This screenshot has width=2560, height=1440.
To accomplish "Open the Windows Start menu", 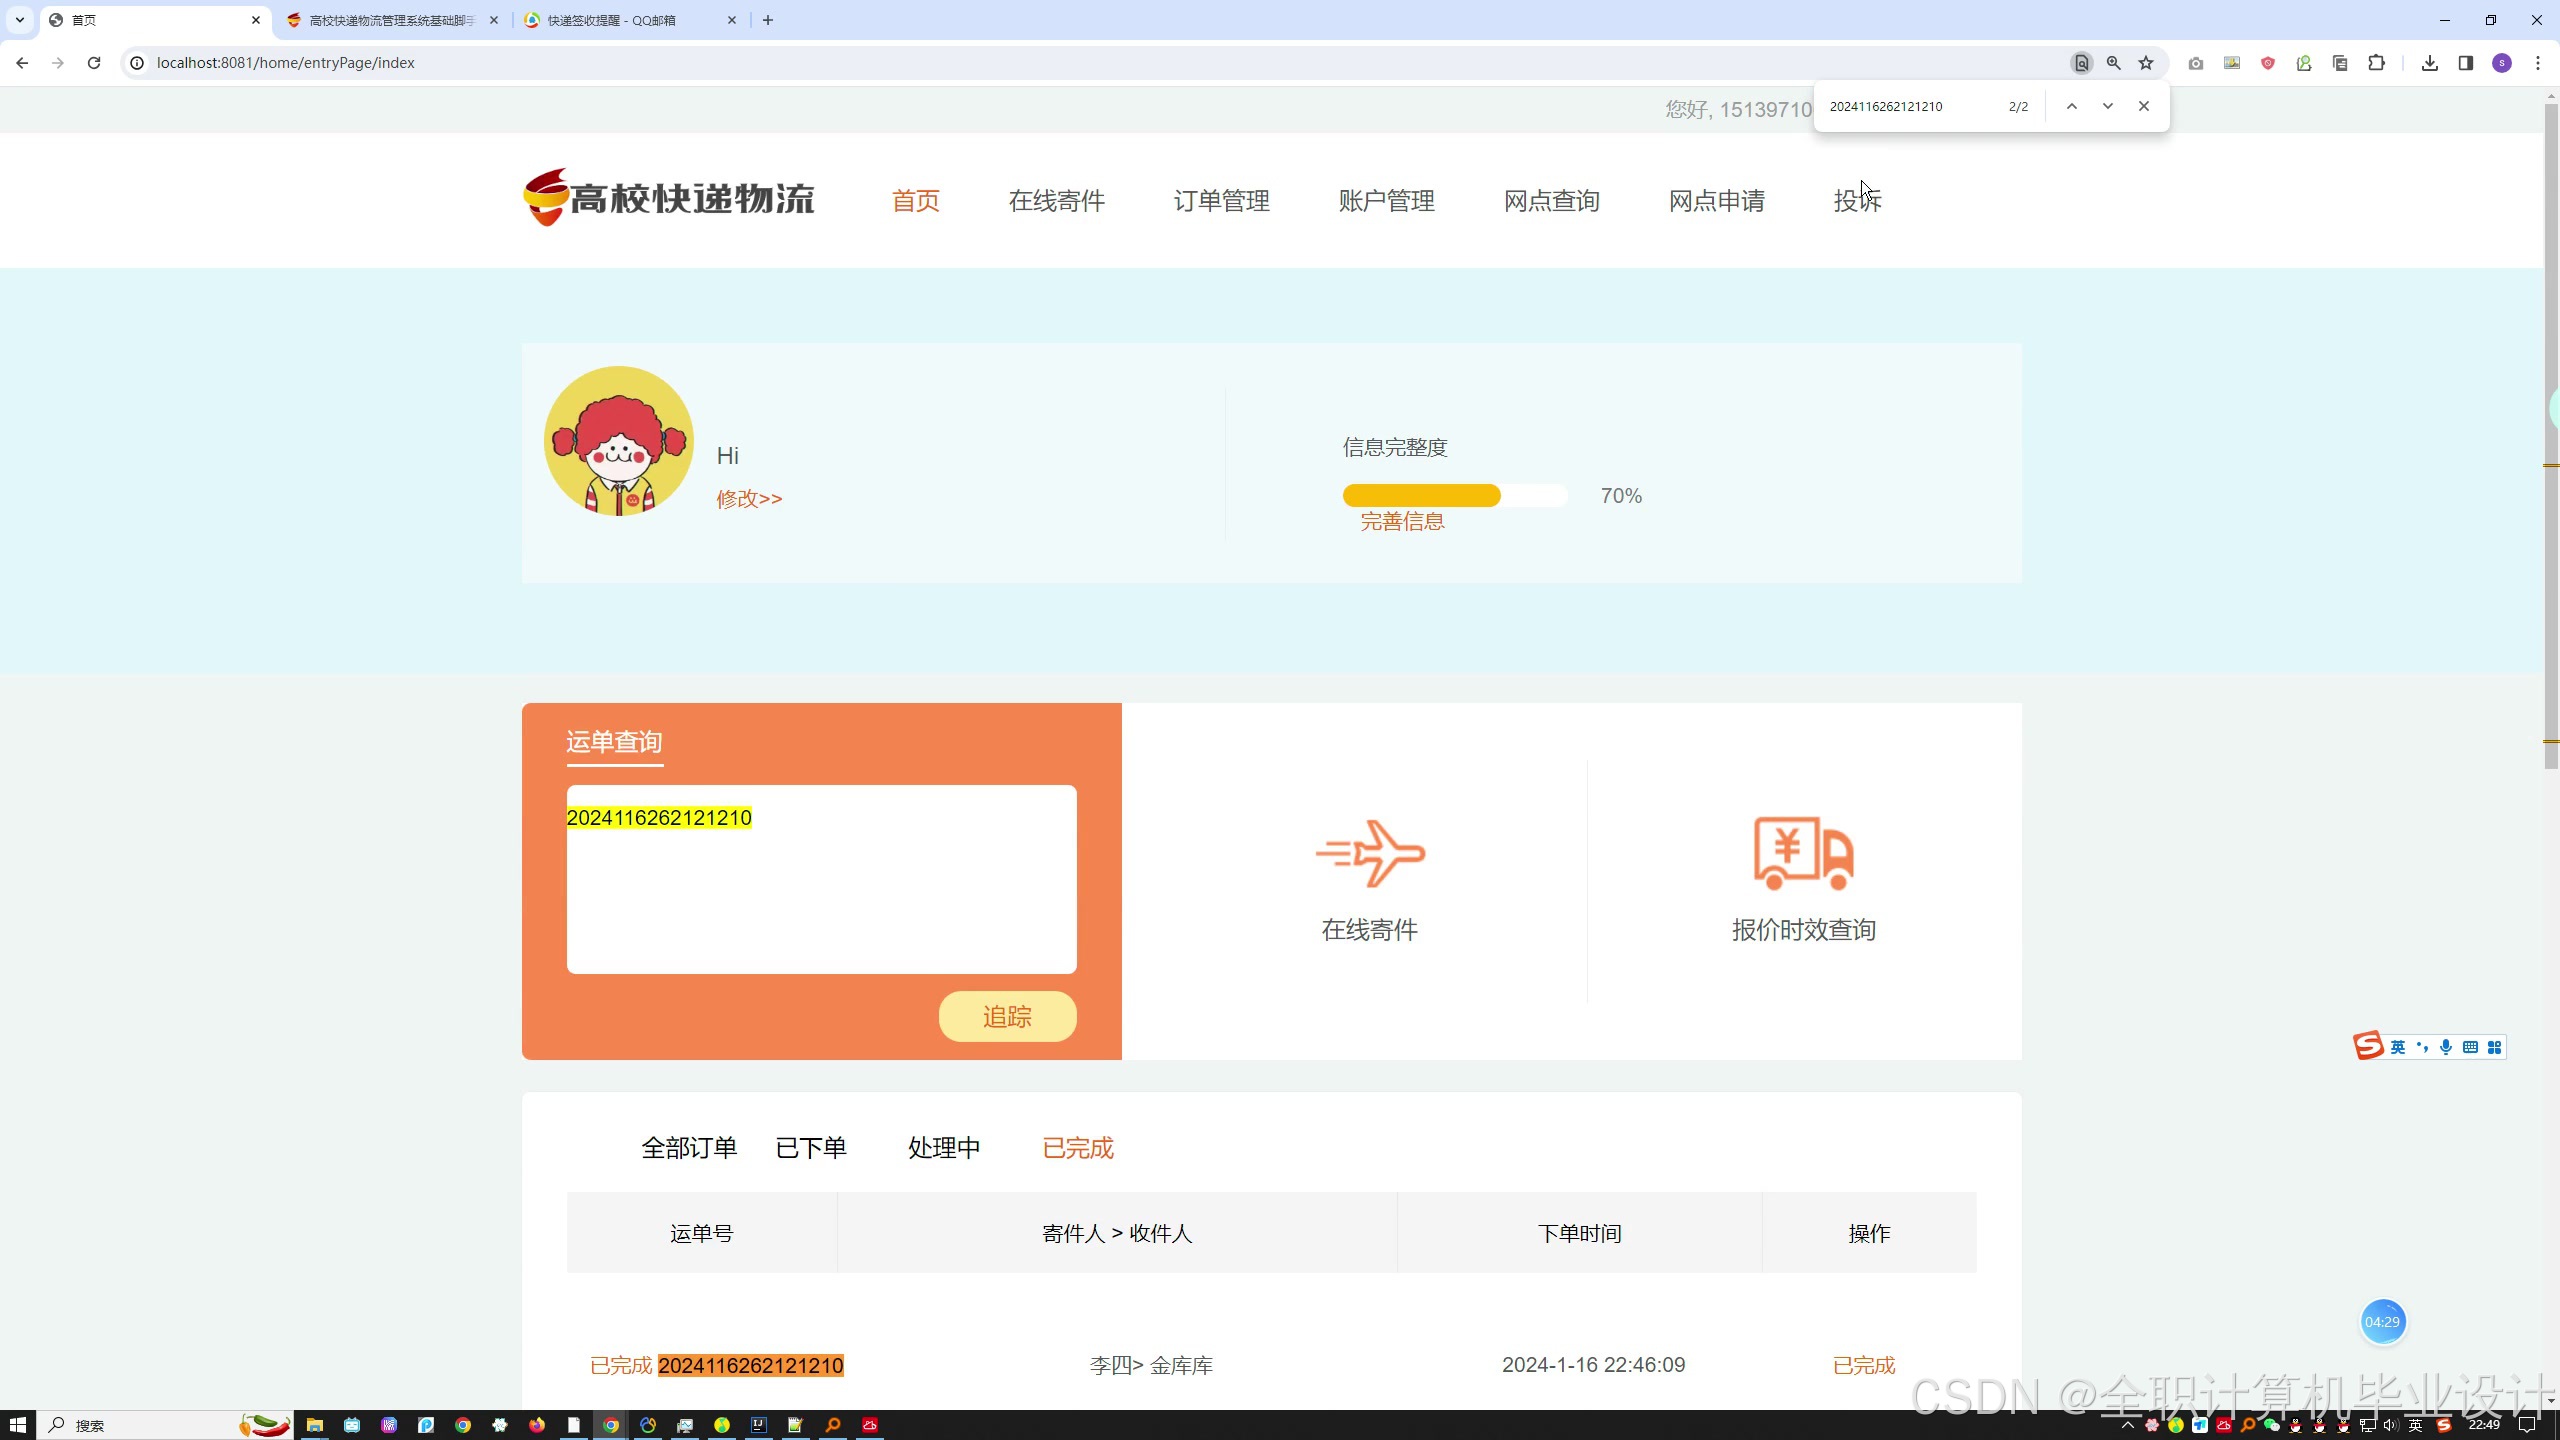I will coord(17,1425).
